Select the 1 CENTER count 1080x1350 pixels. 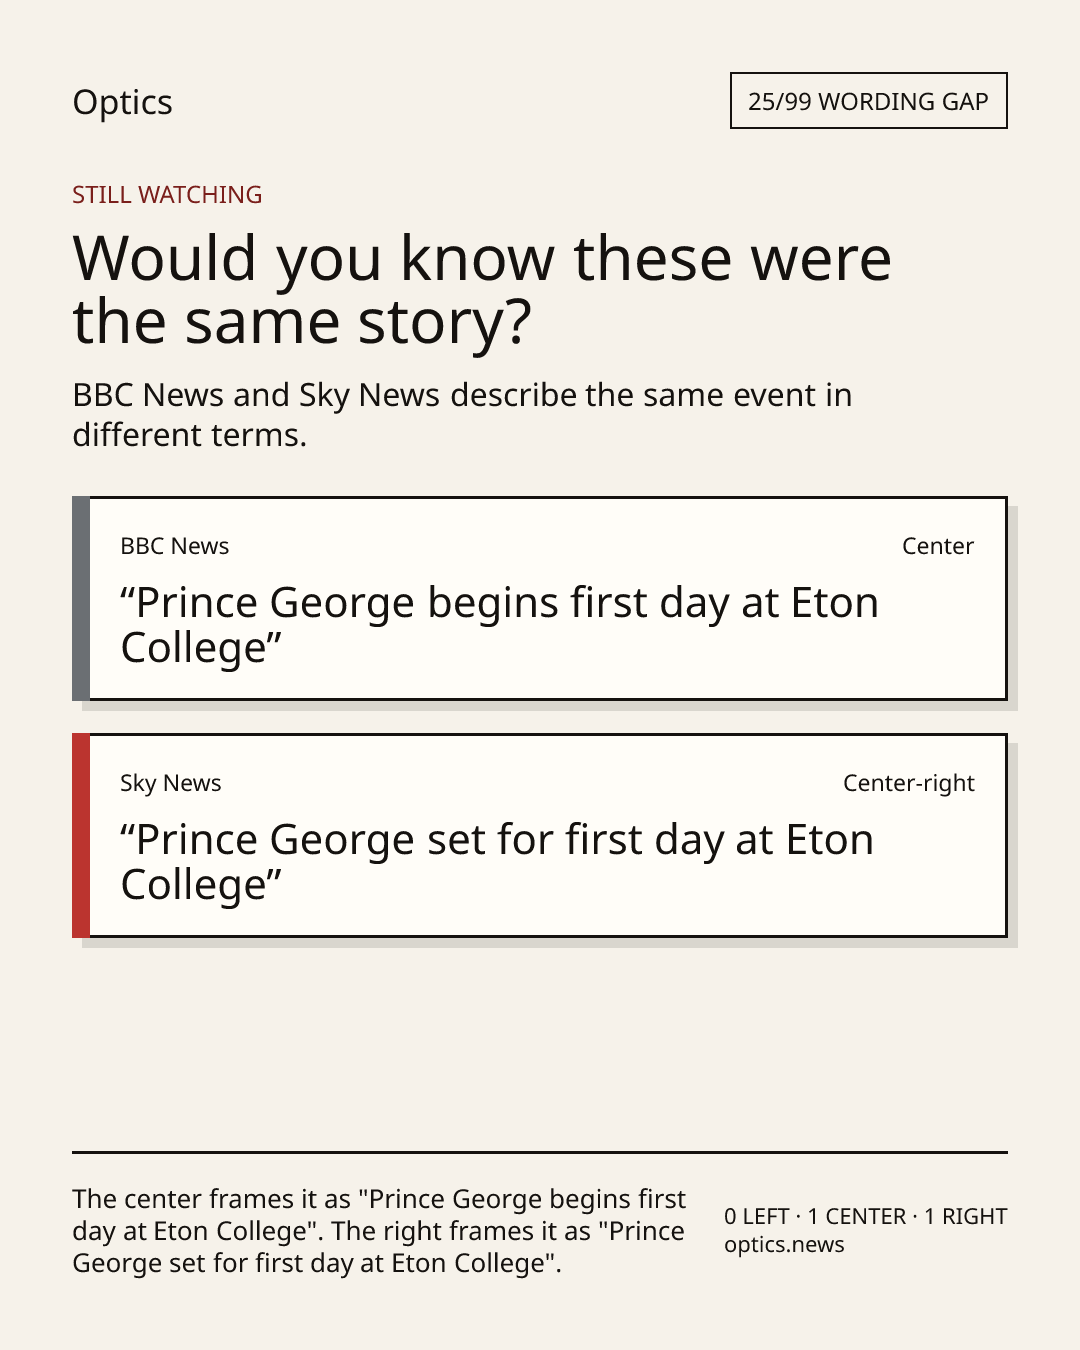[857, 1217]
